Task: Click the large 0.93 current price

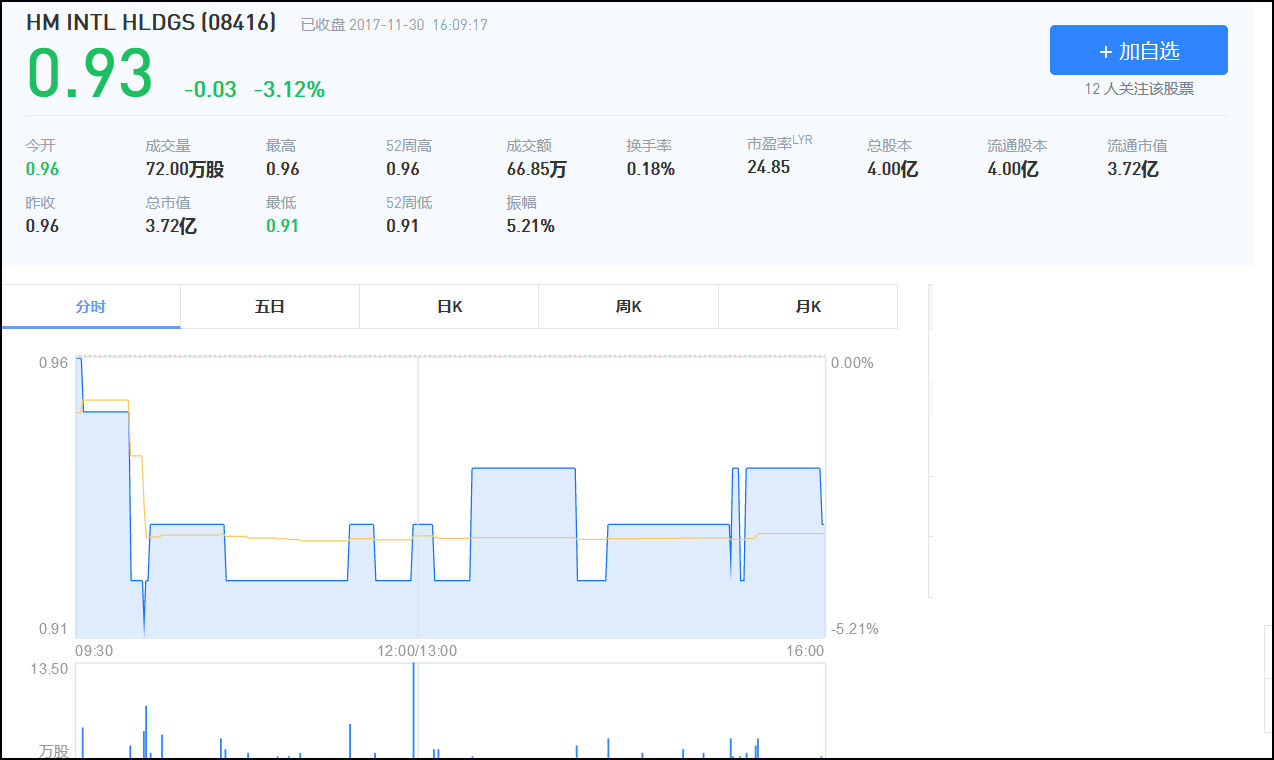Action: coord(90,74)
